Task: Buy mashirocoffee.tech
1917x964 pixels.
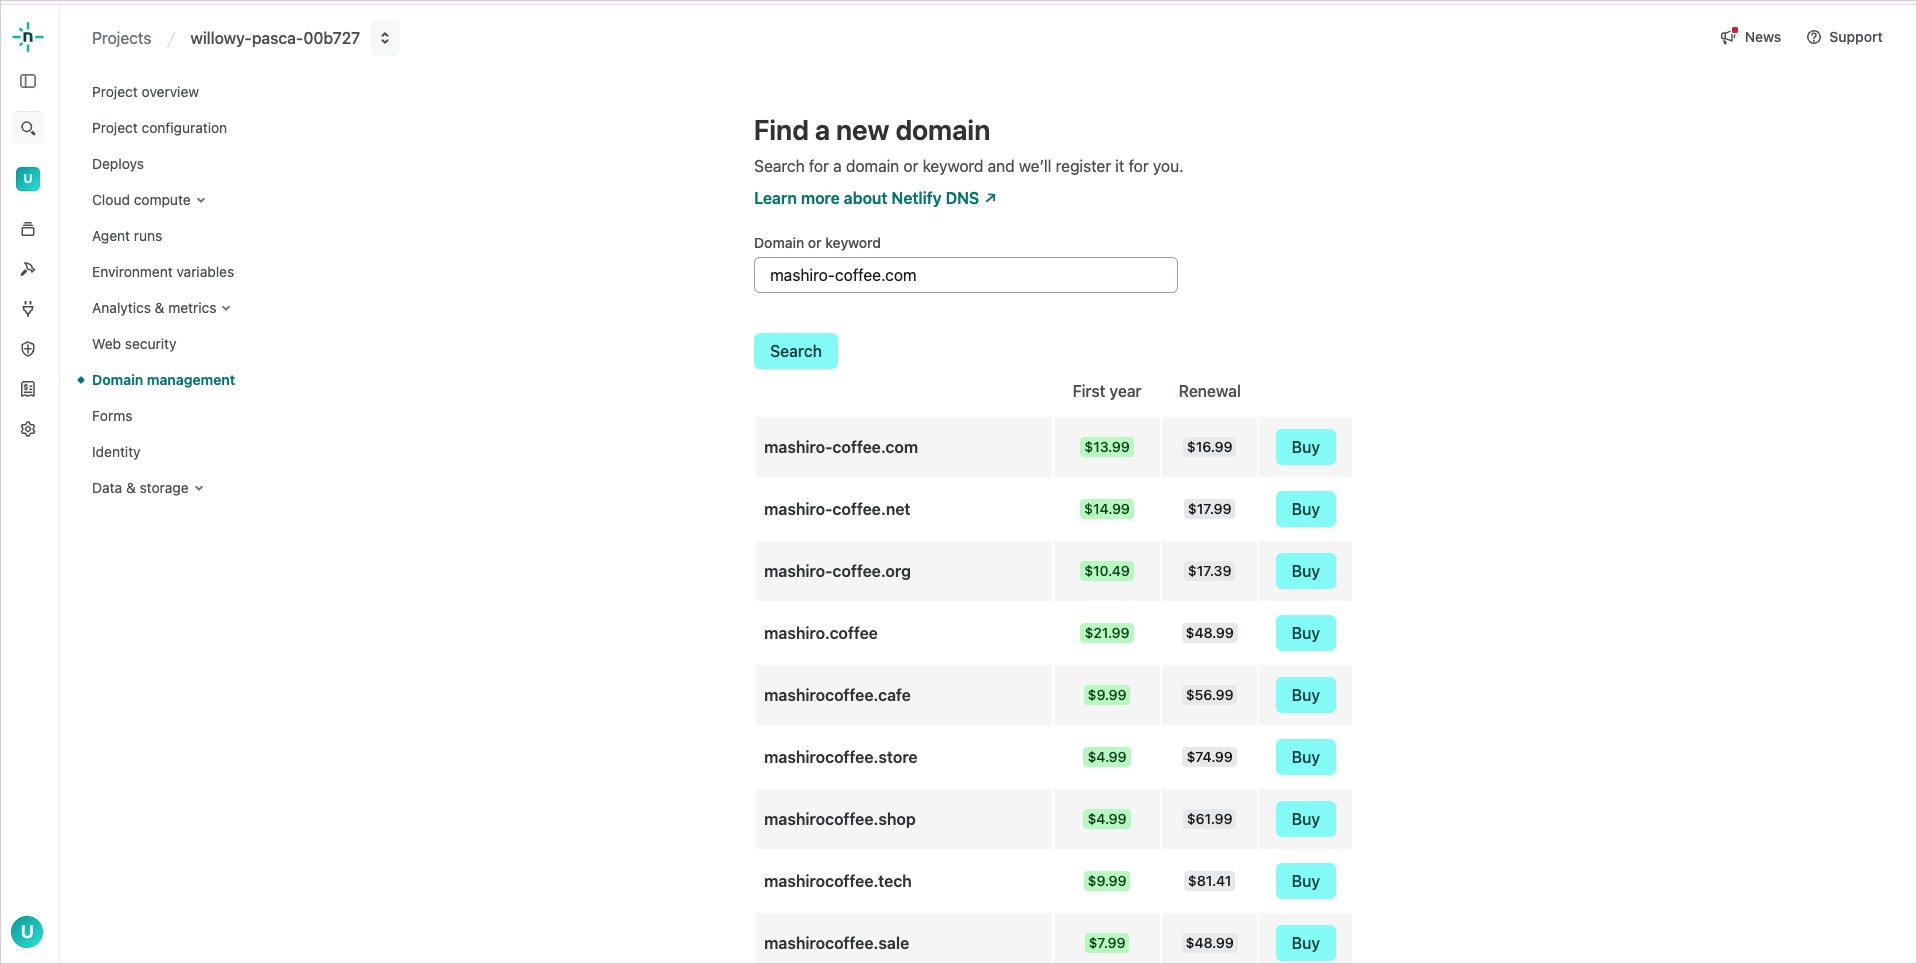Action: pyautogui.click(x=1305, y=881)
